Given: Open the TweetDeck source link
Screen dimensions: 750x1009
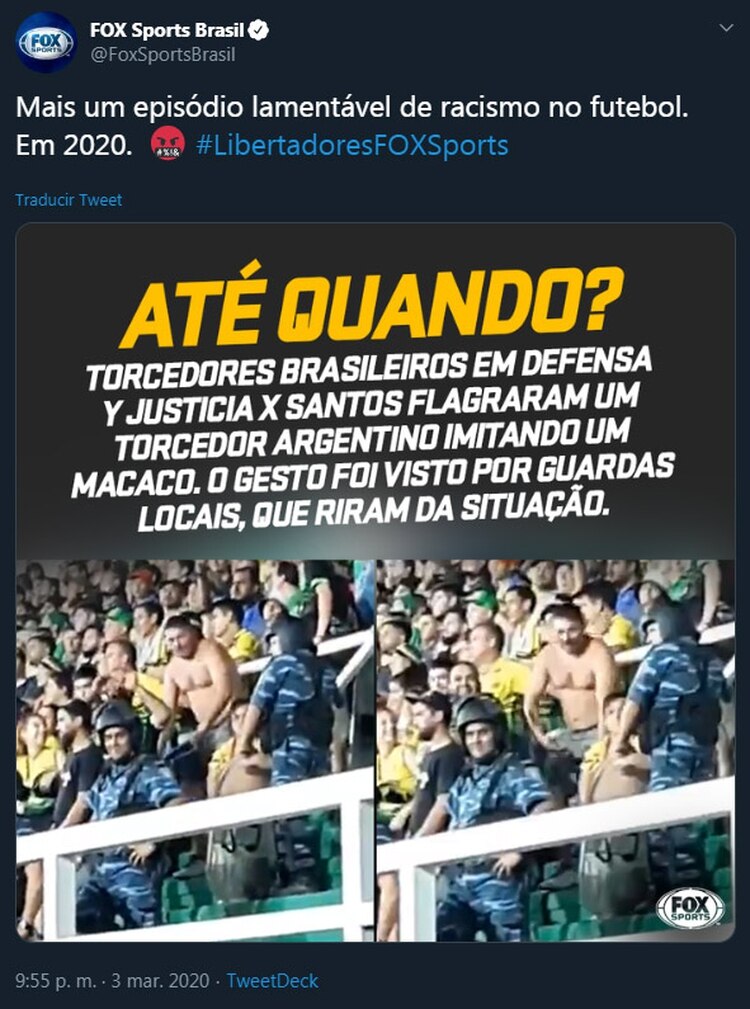Looking at the screenshot, I should pyautogui.click(x=272, y=981).
